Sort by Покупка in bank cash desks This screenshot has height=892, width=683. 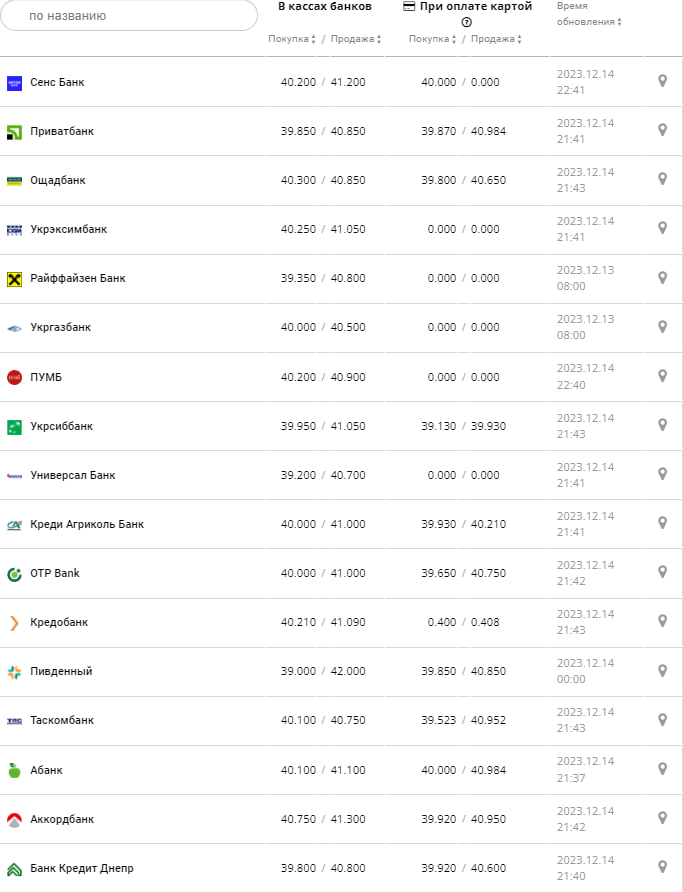pos(292,39)
